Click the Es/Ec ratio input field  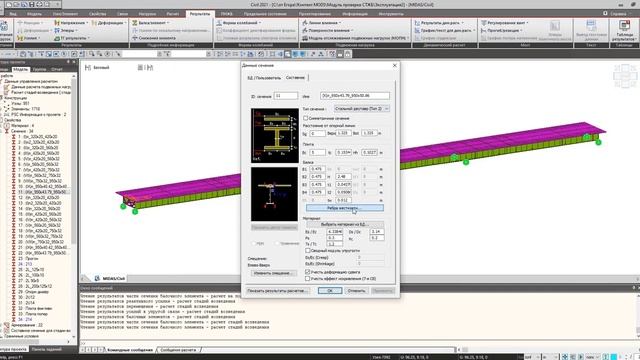[334, 231]
